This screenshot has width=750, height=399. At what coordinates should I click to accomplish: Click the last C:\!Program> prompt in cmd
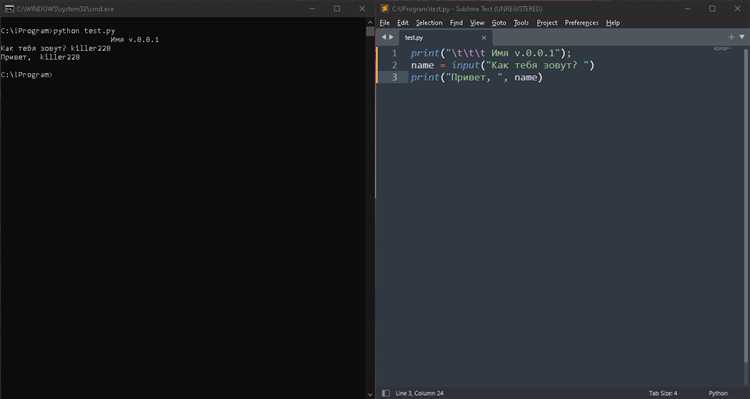point(26,75)
